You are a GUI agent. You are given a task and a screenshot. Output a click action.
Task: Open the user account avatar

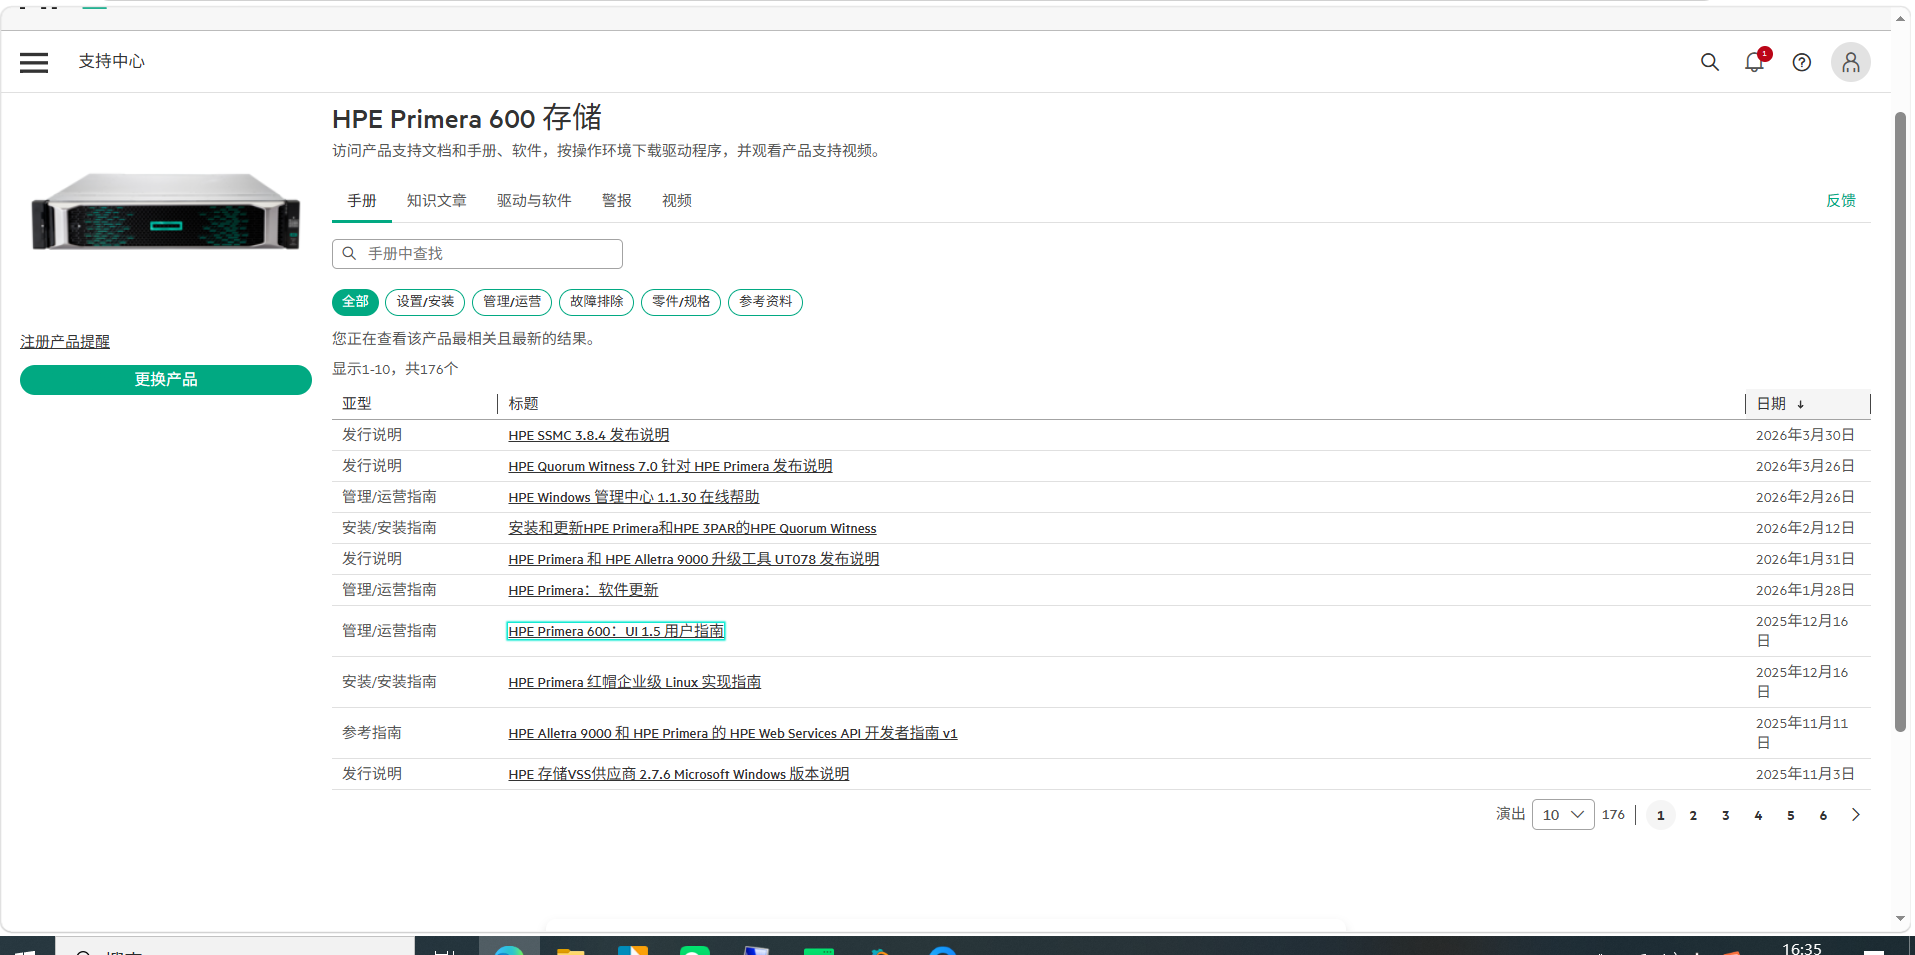(1851, 62)
